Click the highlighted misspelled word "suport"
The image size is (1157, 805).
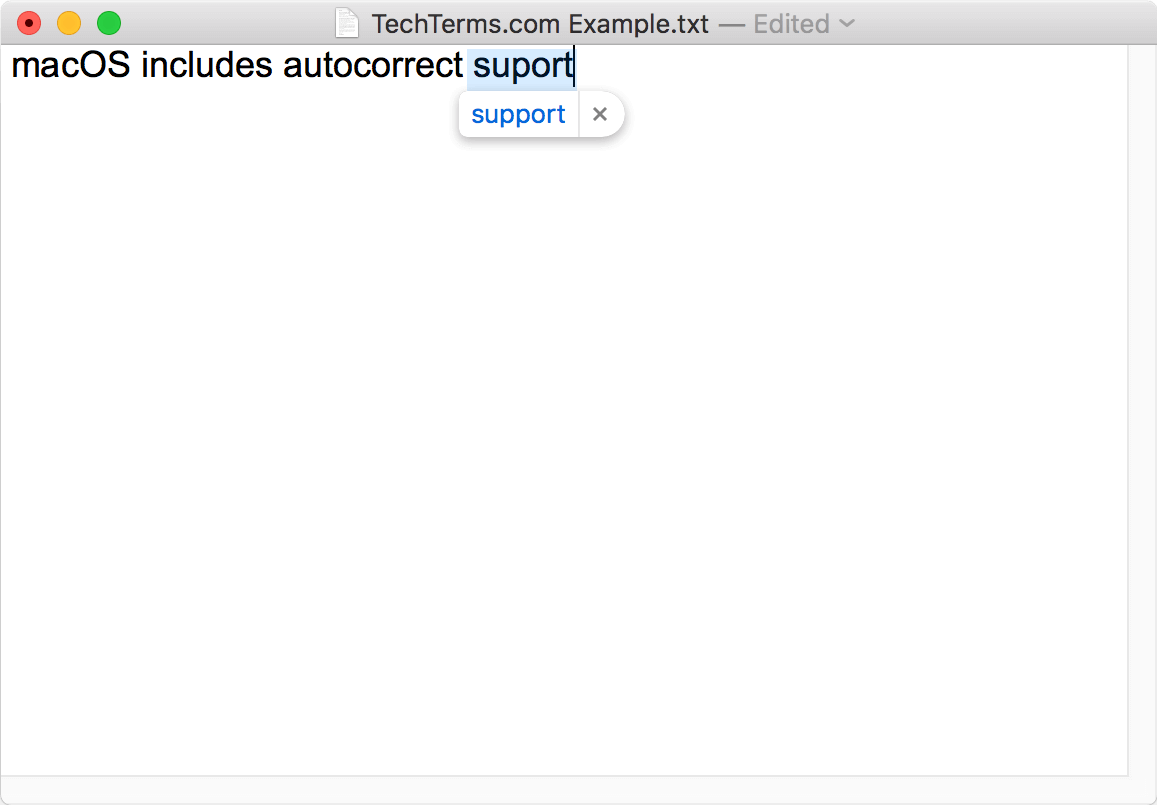[522, 66]
